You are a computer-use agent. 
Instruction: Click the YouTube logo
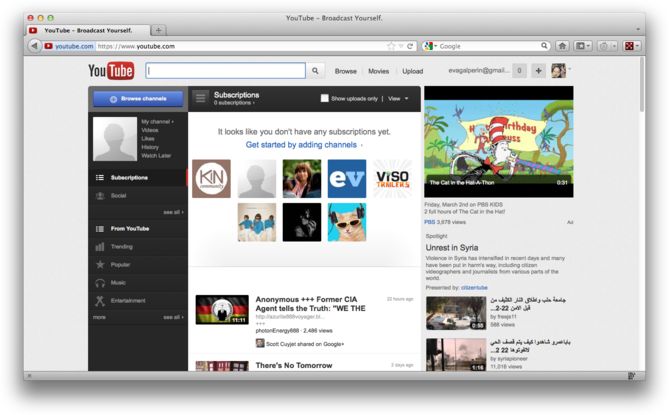point(111,71)
